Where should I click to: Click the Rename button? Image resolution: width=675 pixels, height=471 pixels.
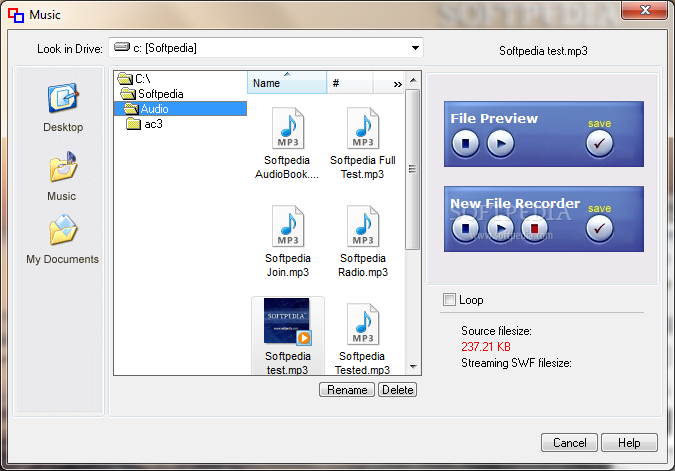[347, 390]
